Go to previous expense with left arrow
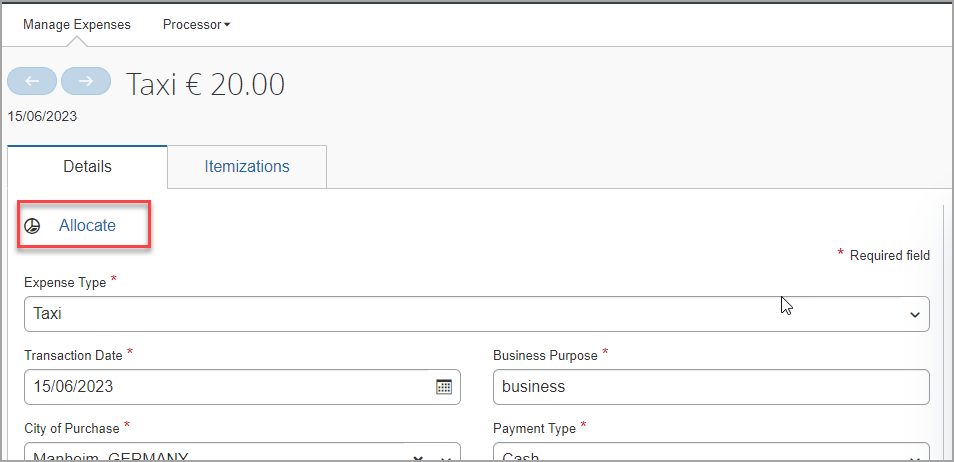The image size is (954, 462). pyautogui.click(x=32, y=81)
